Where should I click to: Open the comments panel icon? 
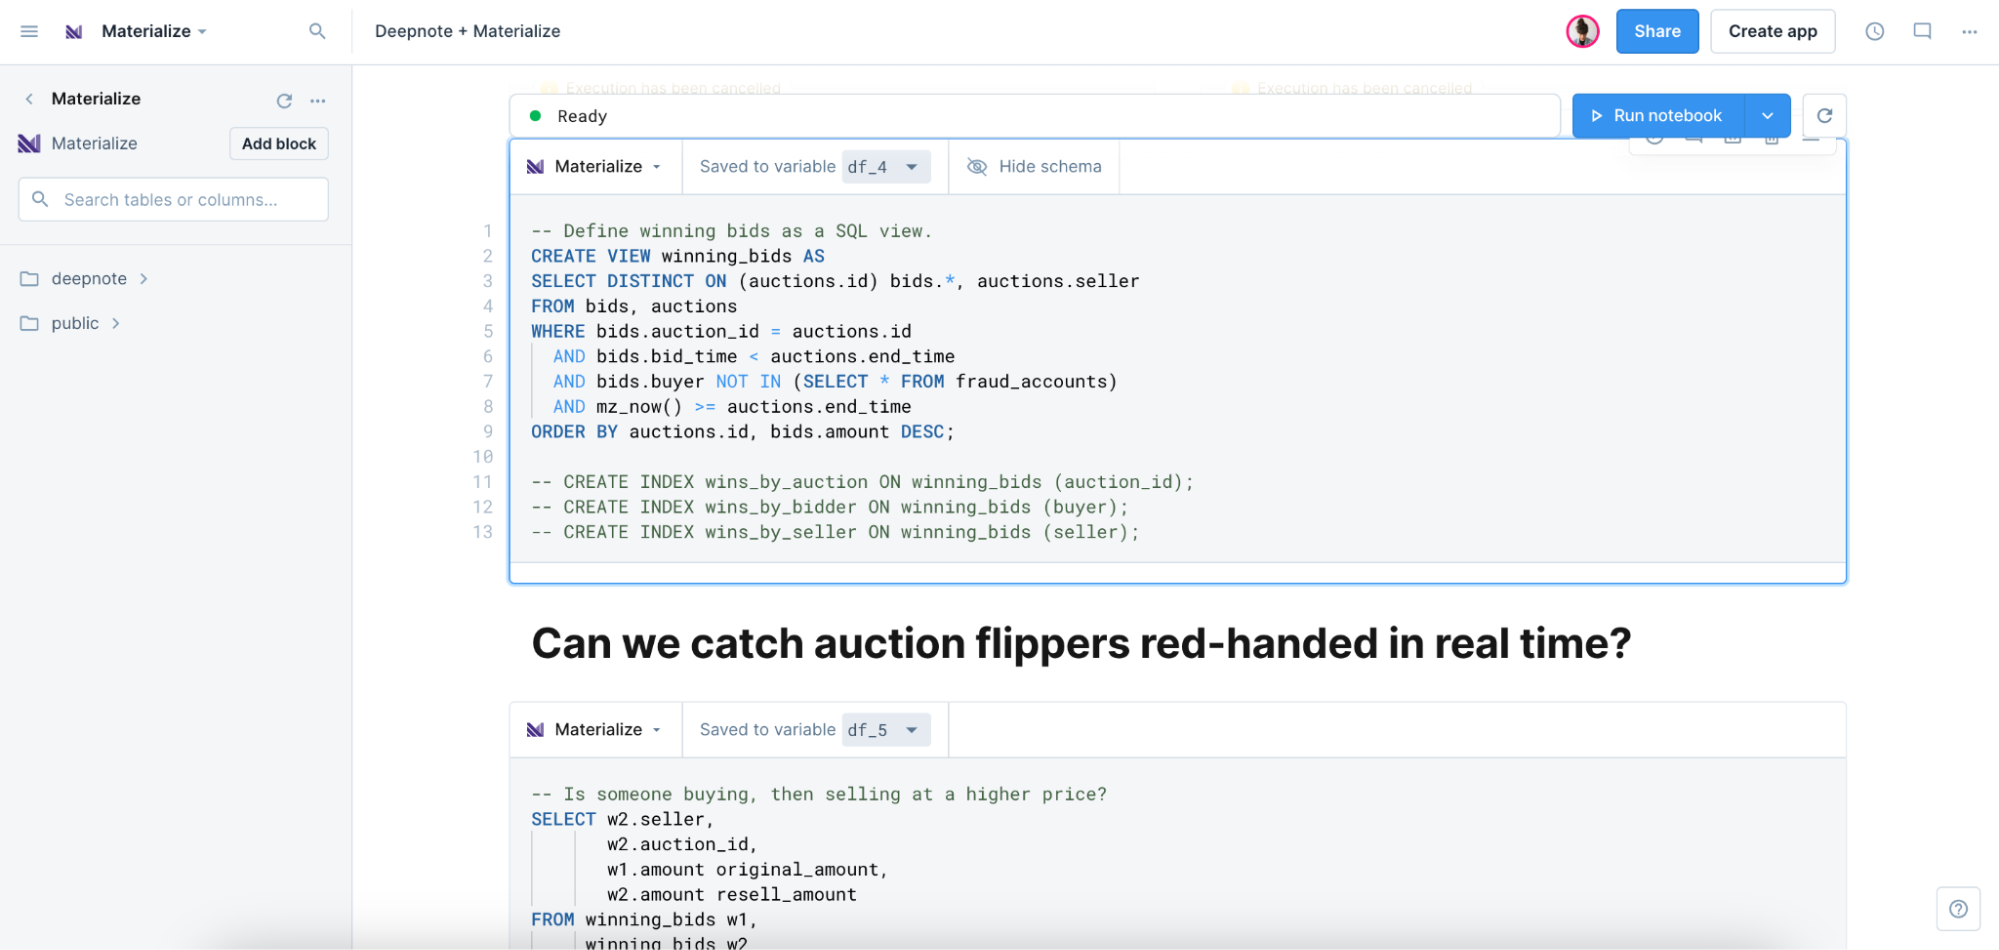(x=1922, y=31)
